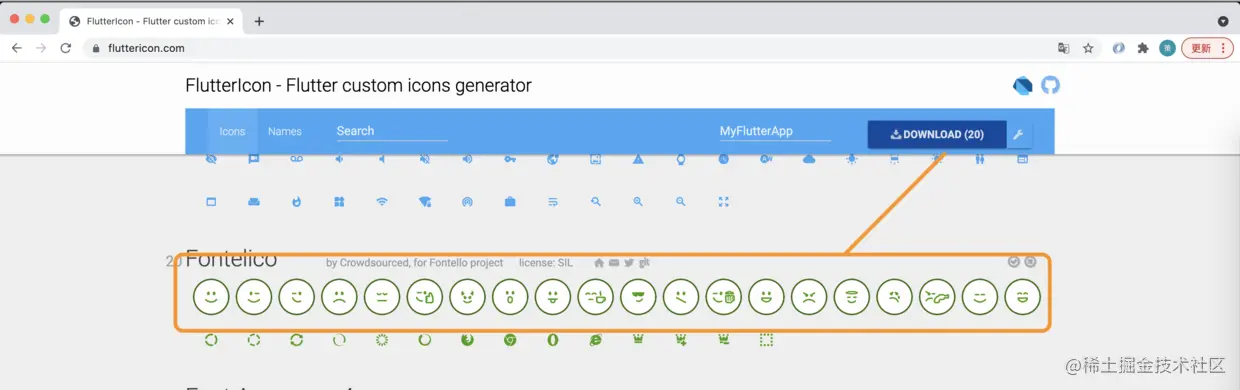
Task: Pick the Opera browser font icon
Action: click(x=553, y=340)
